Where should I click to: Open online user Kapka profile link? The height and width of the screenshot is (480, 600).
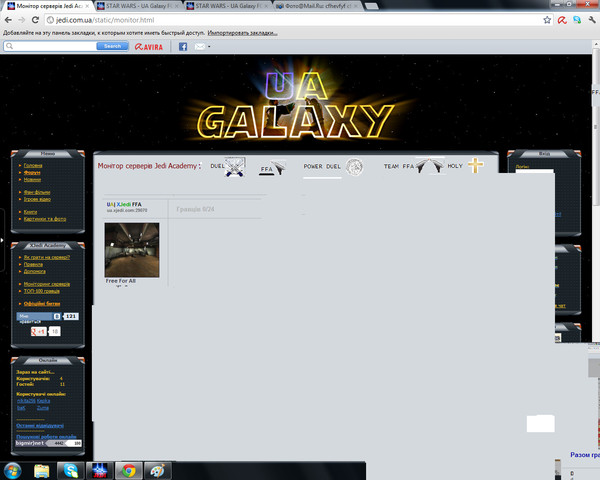pos(43,401)
